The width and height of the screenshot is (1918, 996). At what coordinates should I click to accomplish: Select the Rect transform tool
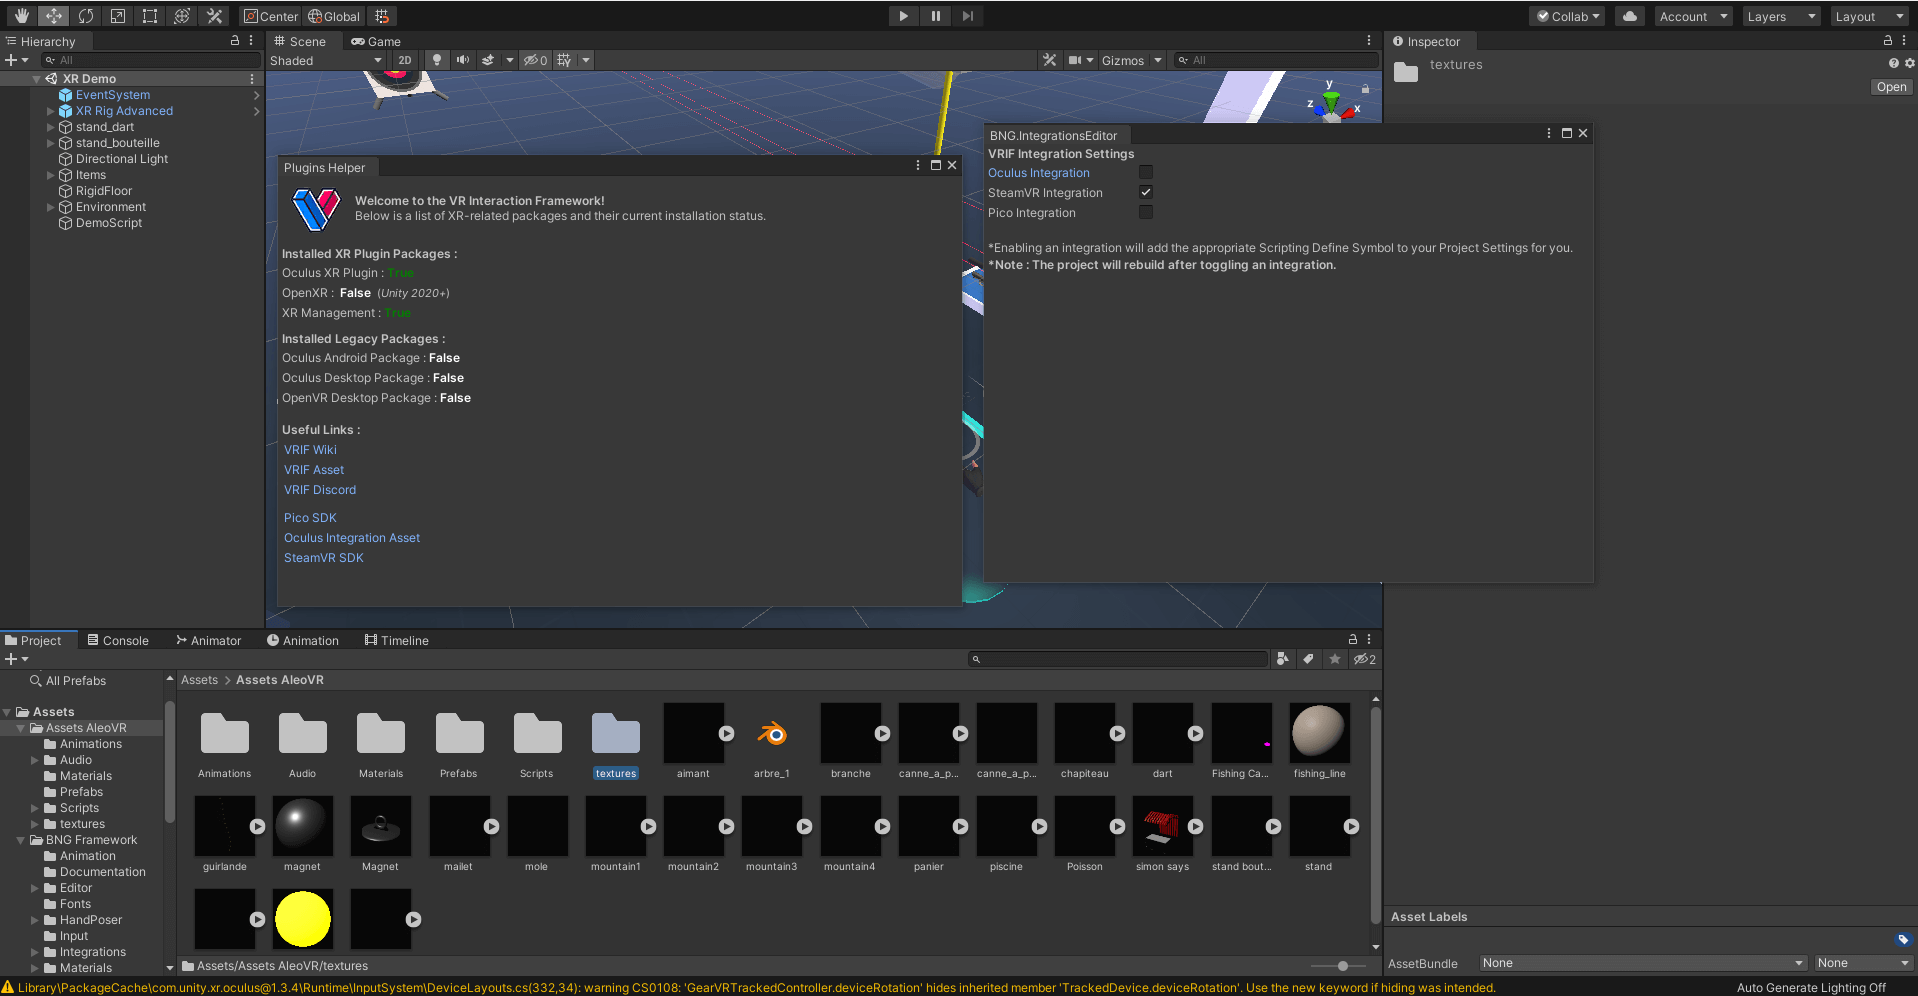[x=150, y=16]
